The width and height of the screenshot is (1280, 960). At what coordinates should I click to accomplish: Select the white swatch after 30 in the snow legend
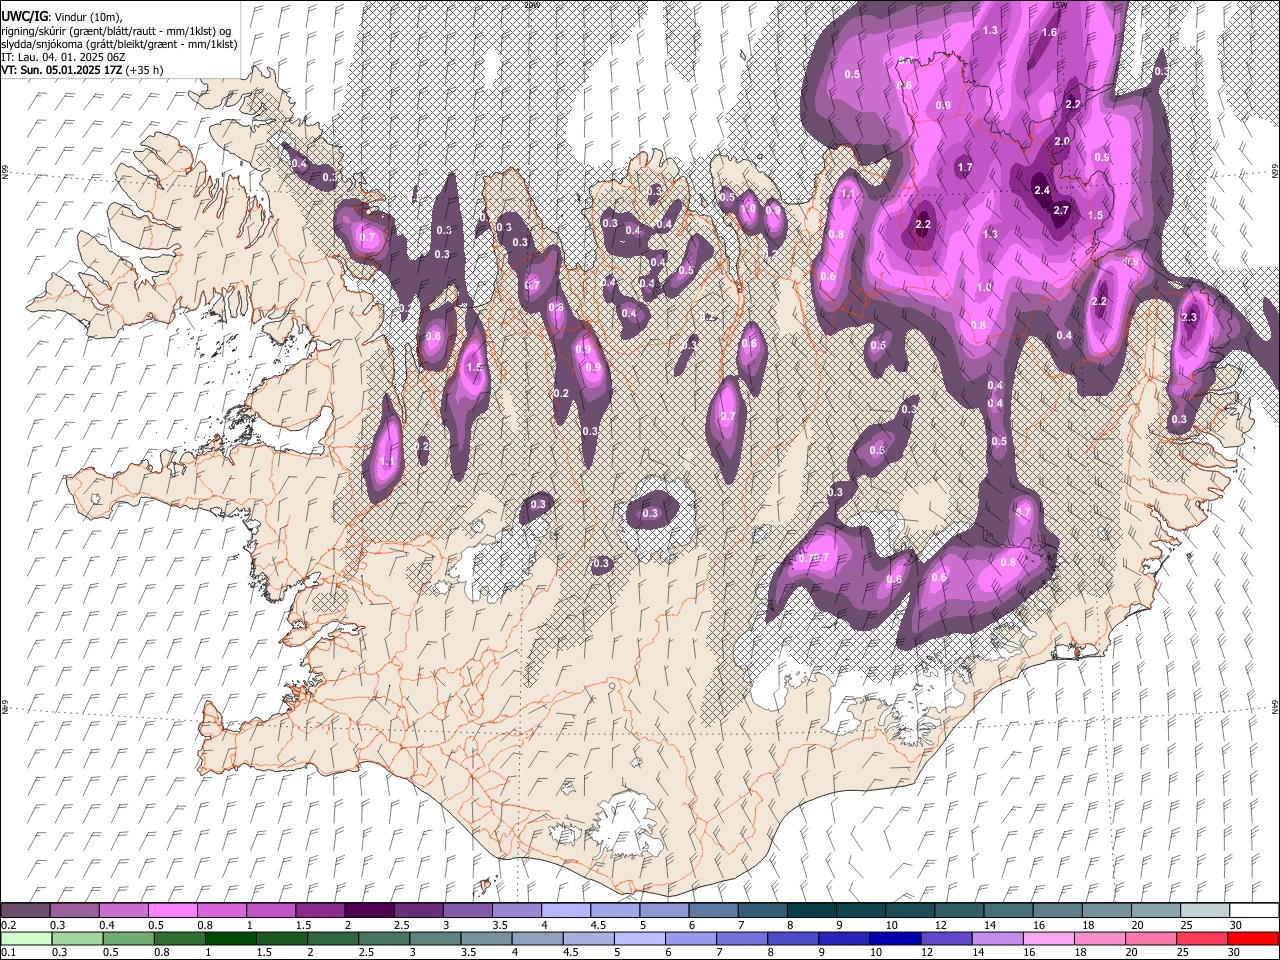[x=1253, y=911]
